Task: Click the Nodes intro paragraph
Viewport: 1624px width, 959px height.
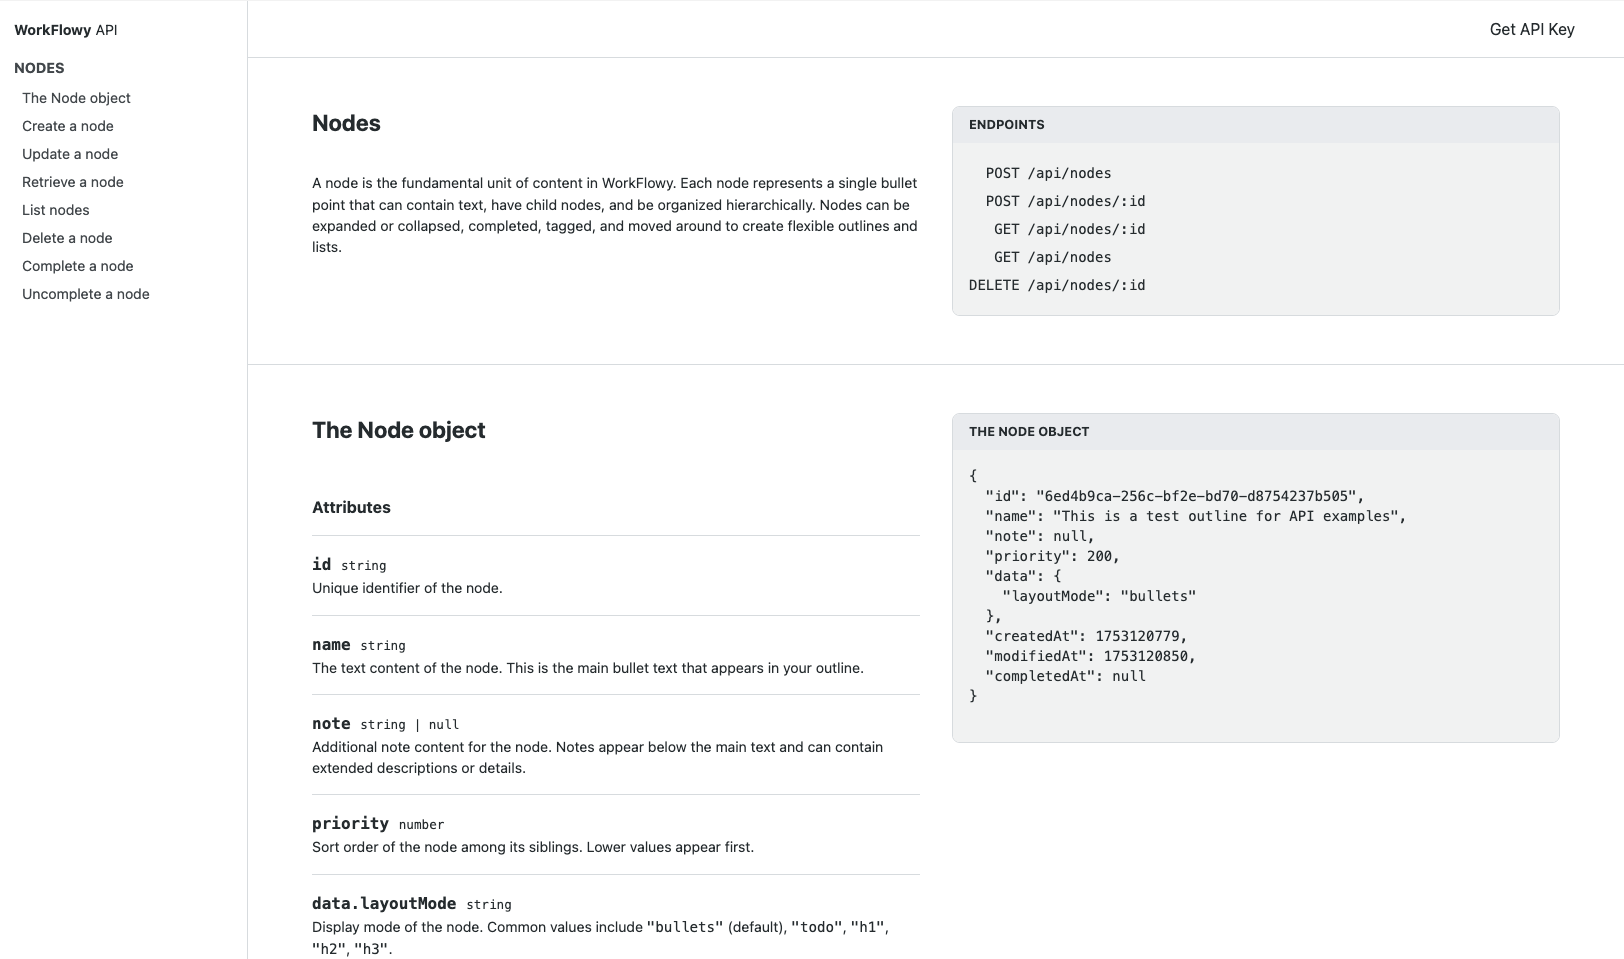Action: point(615,215)
